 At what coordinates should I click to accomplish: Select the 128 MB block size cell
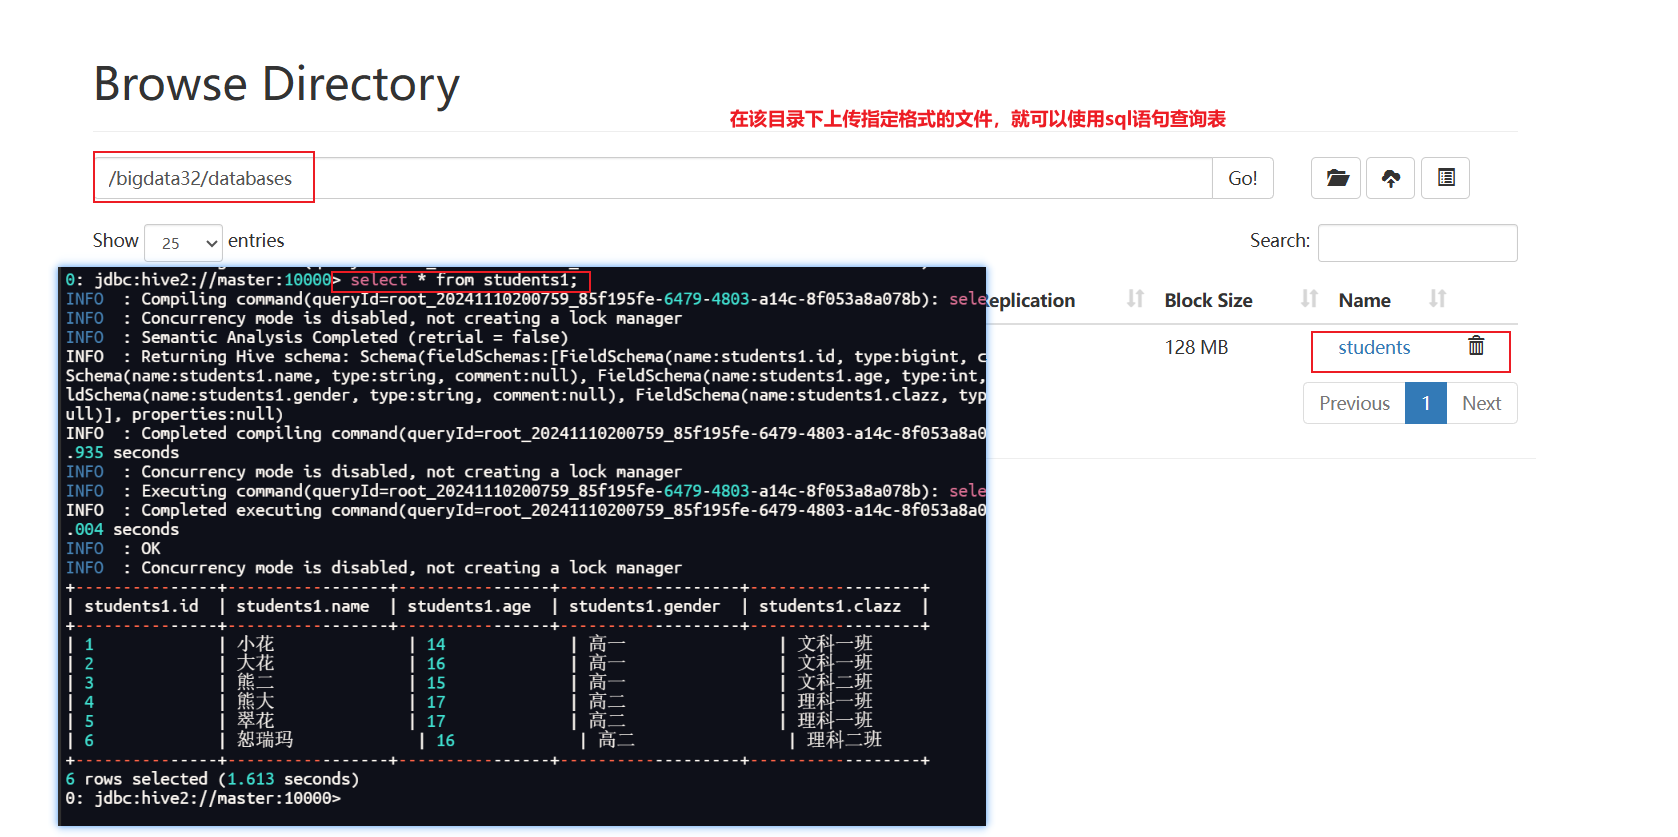pyautogui.click(x=1196, y=347)
